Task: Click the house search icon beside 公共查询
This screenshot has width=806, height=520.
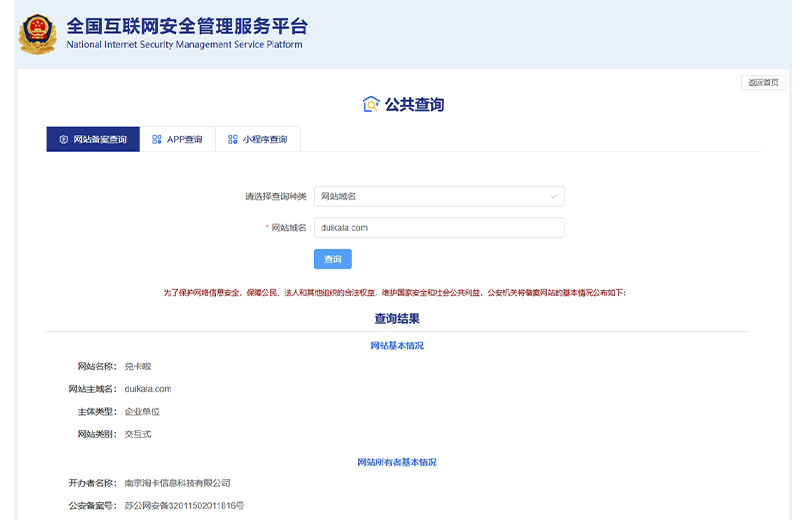Action: pos(371,104)
